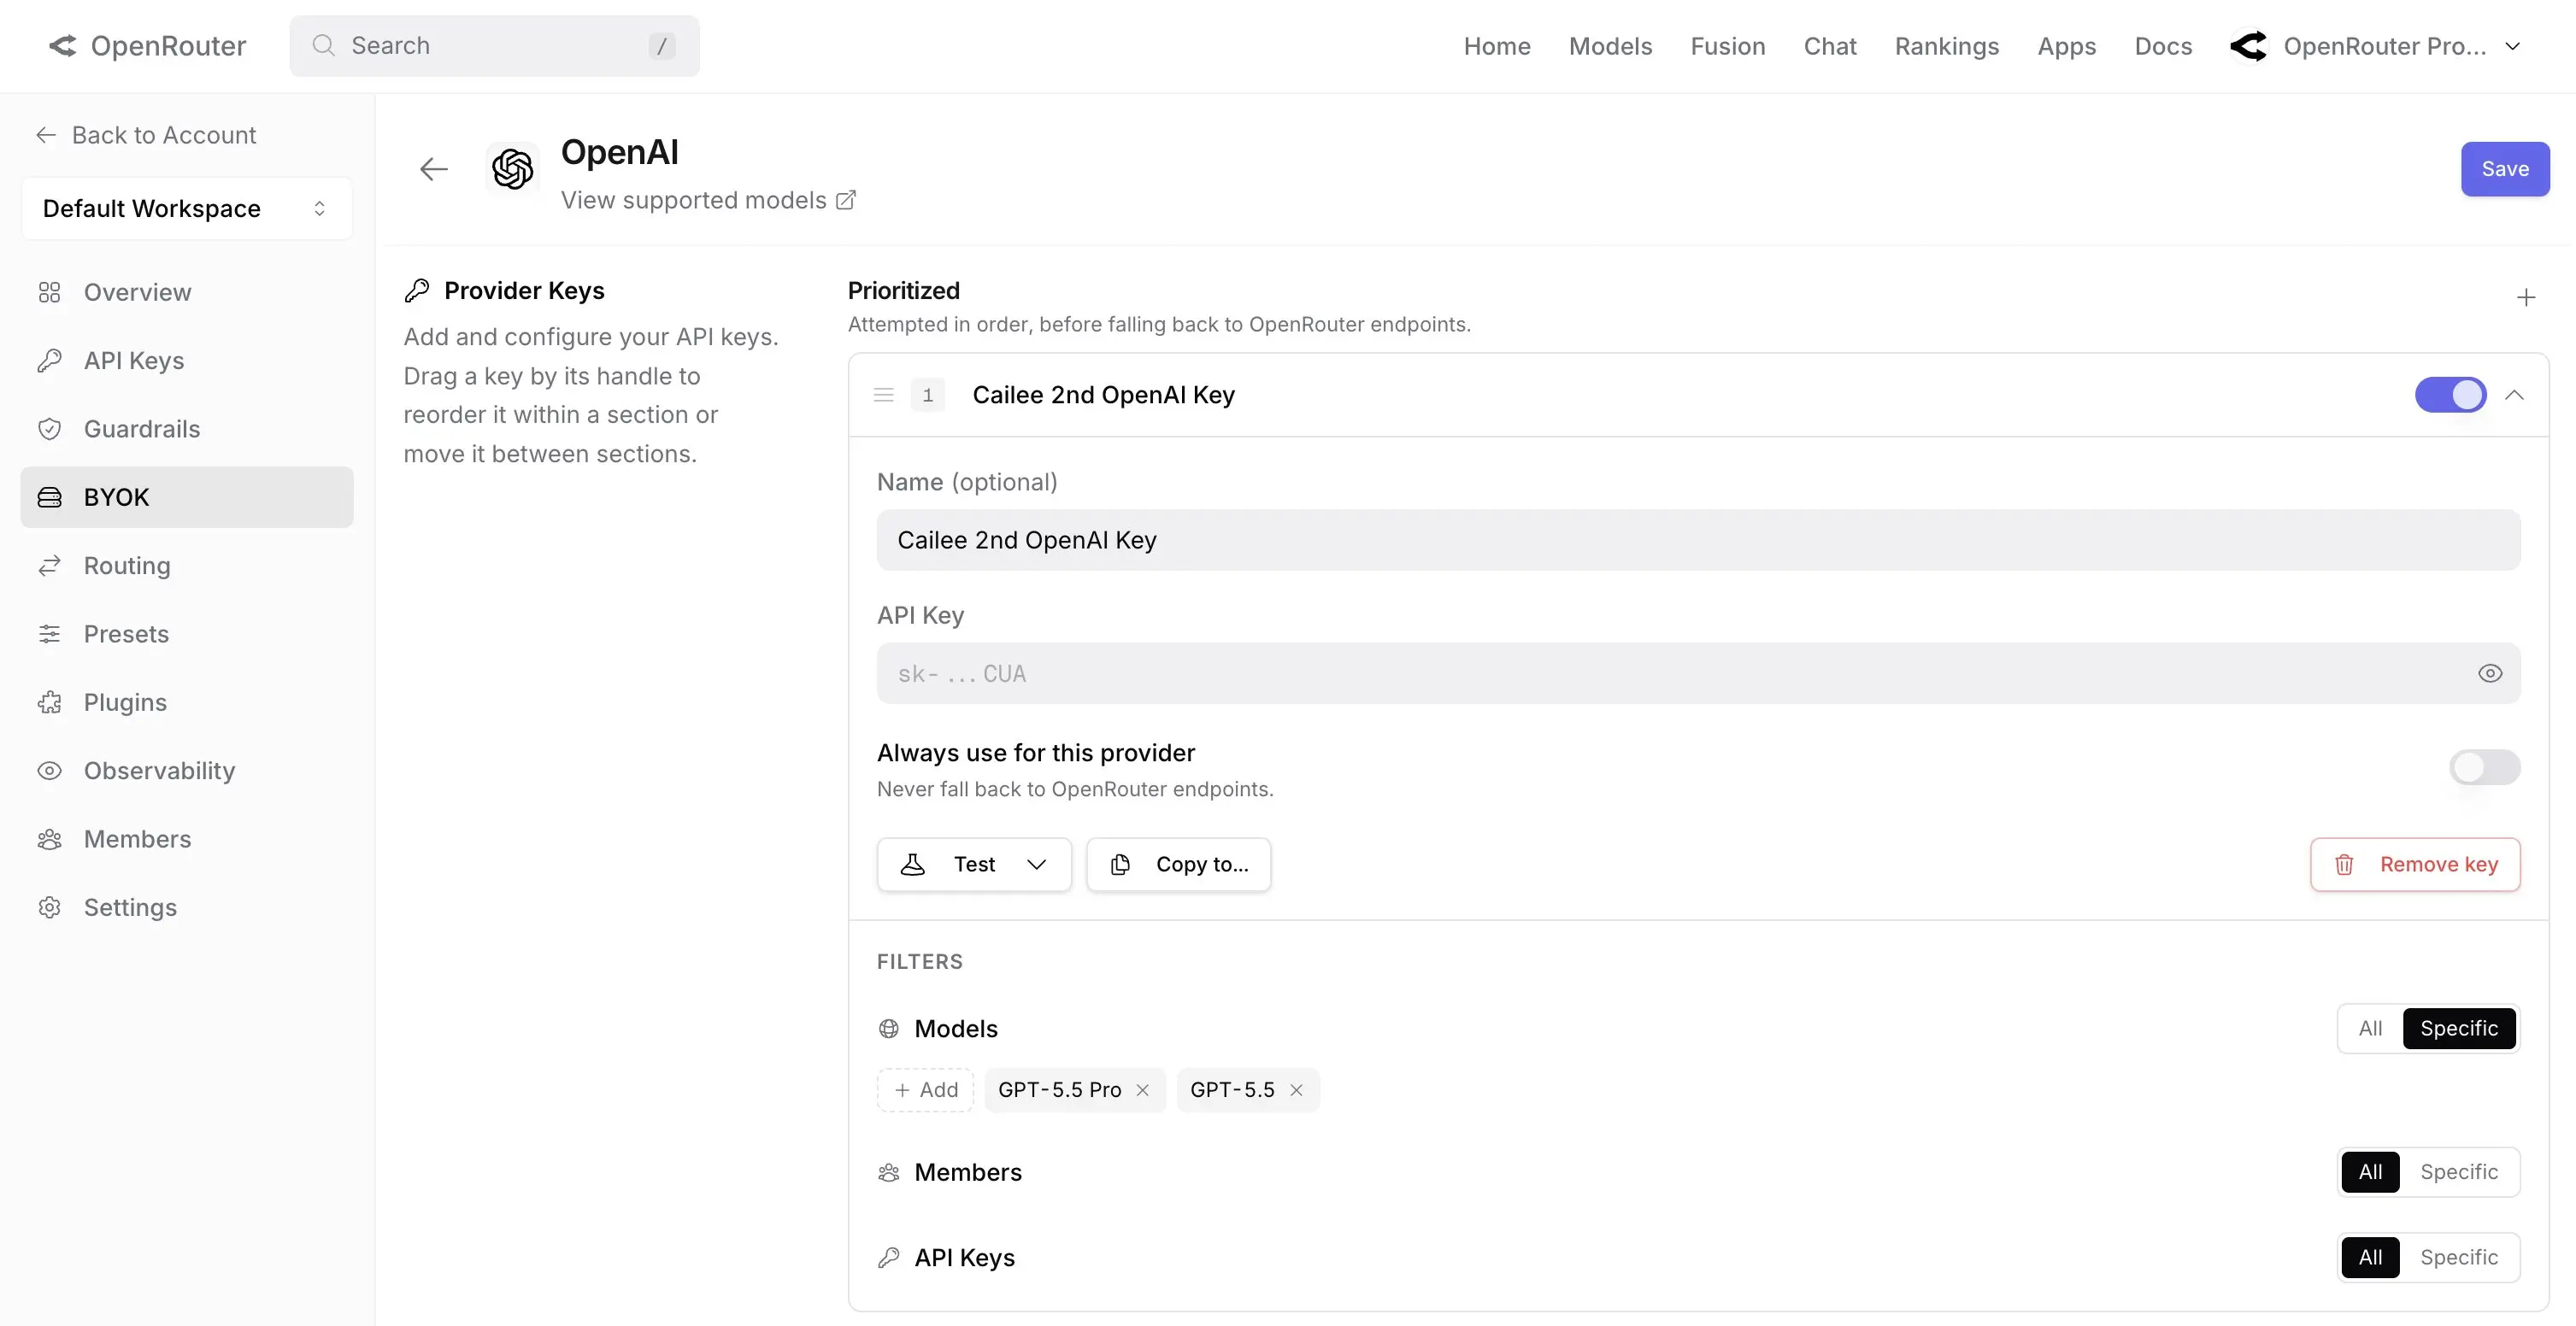Open Observability in the sidebar
Screen dimensions: 2576x1326
click(x=187, y=771)
